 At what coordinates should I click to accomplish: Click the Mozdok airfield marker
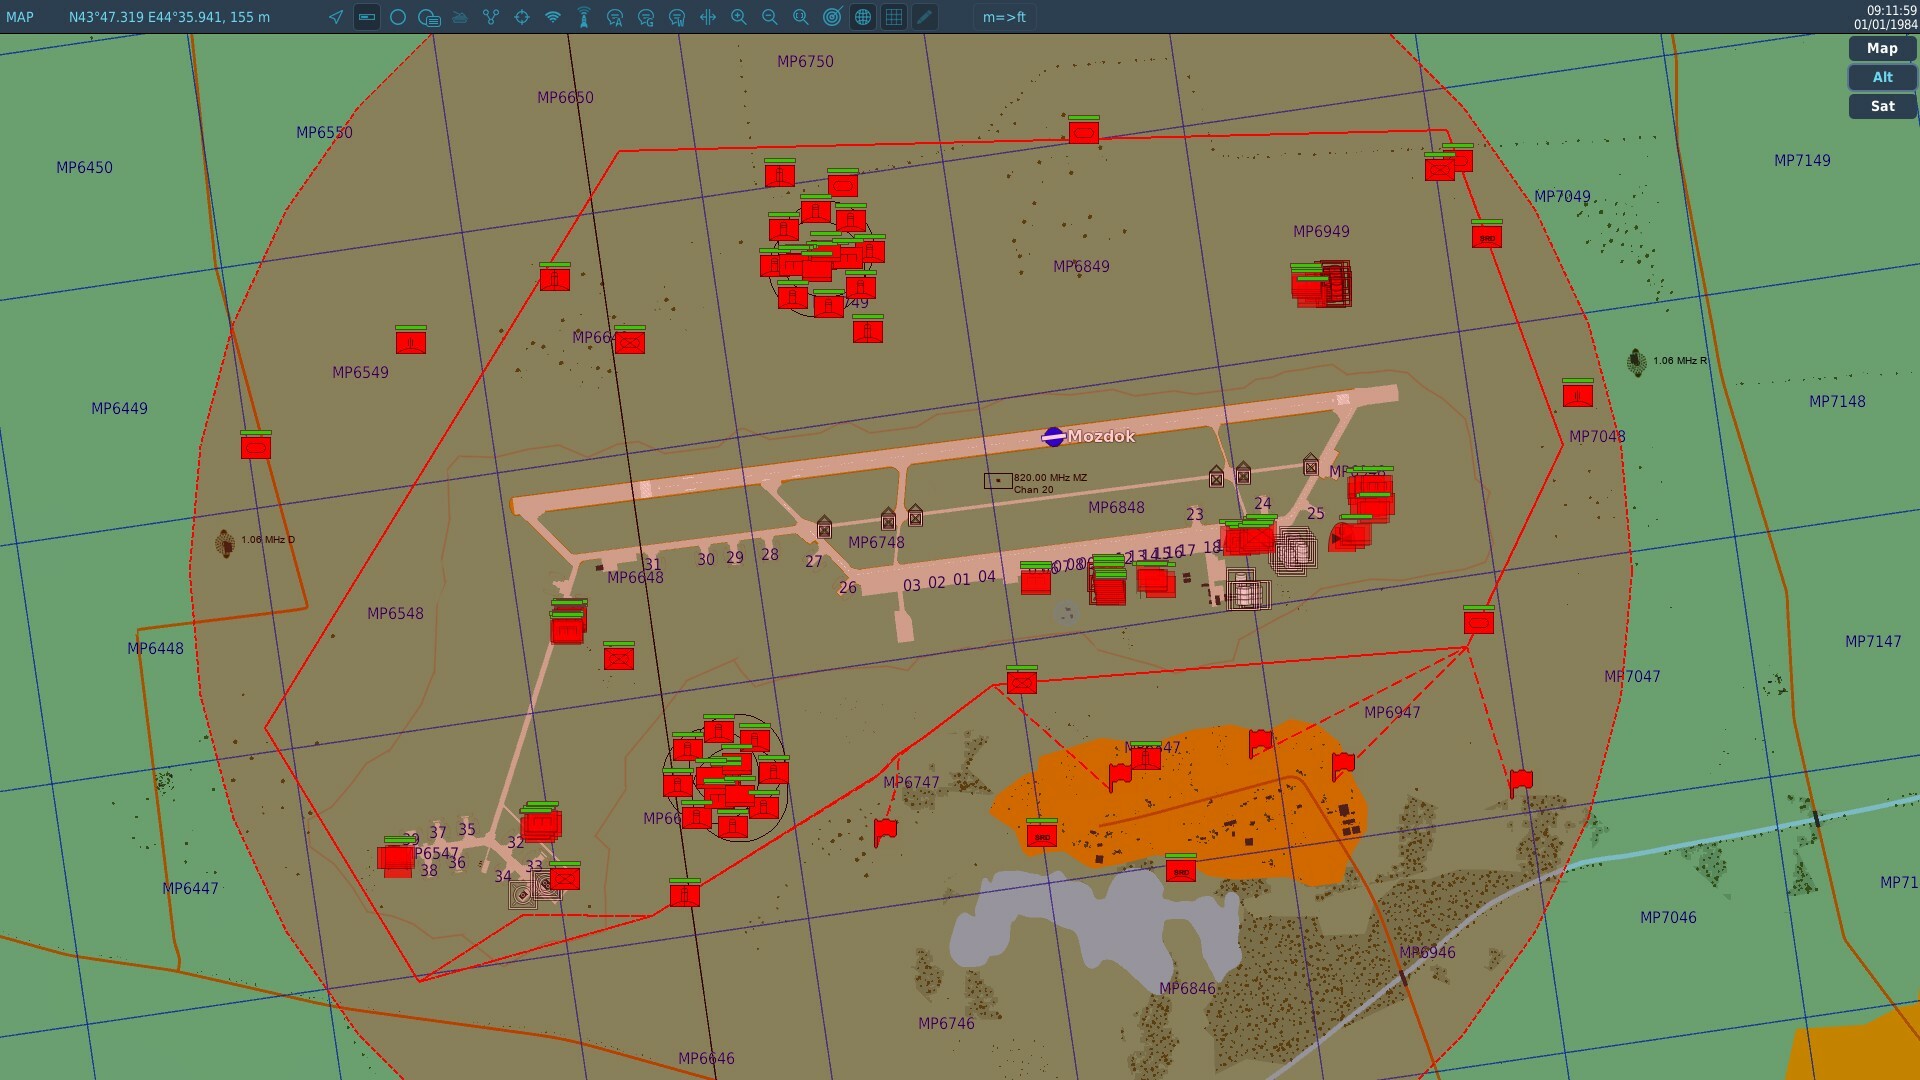tap(1053, 437)
